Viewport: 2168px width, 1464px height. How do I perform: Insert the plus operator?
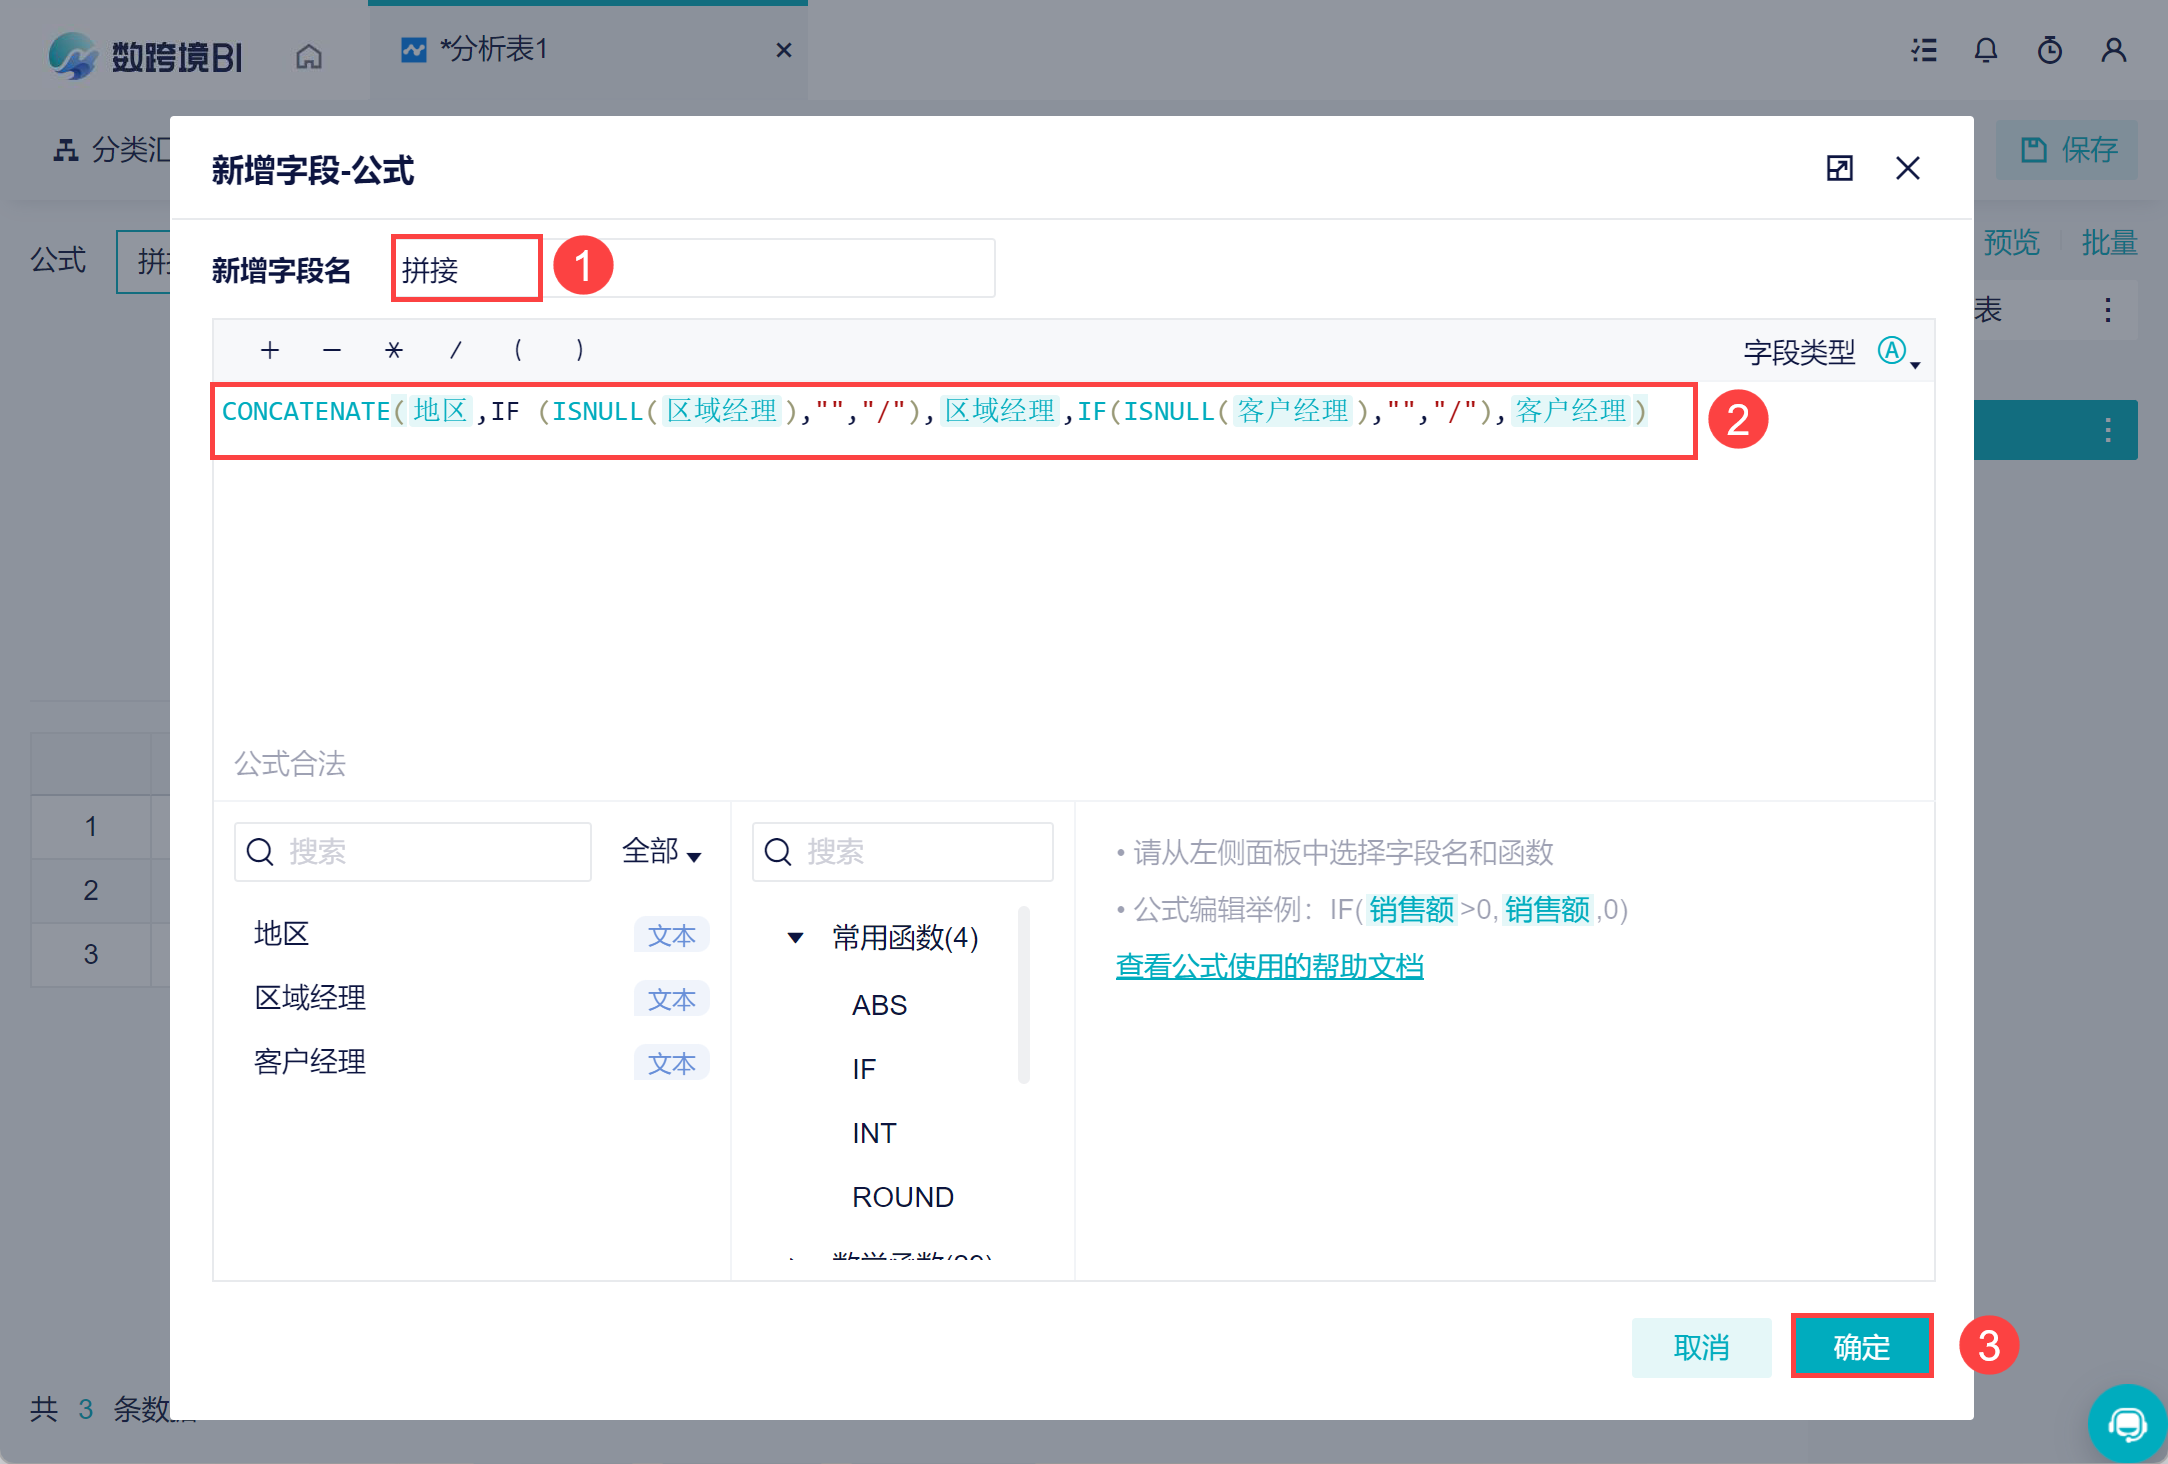(270, 350)
